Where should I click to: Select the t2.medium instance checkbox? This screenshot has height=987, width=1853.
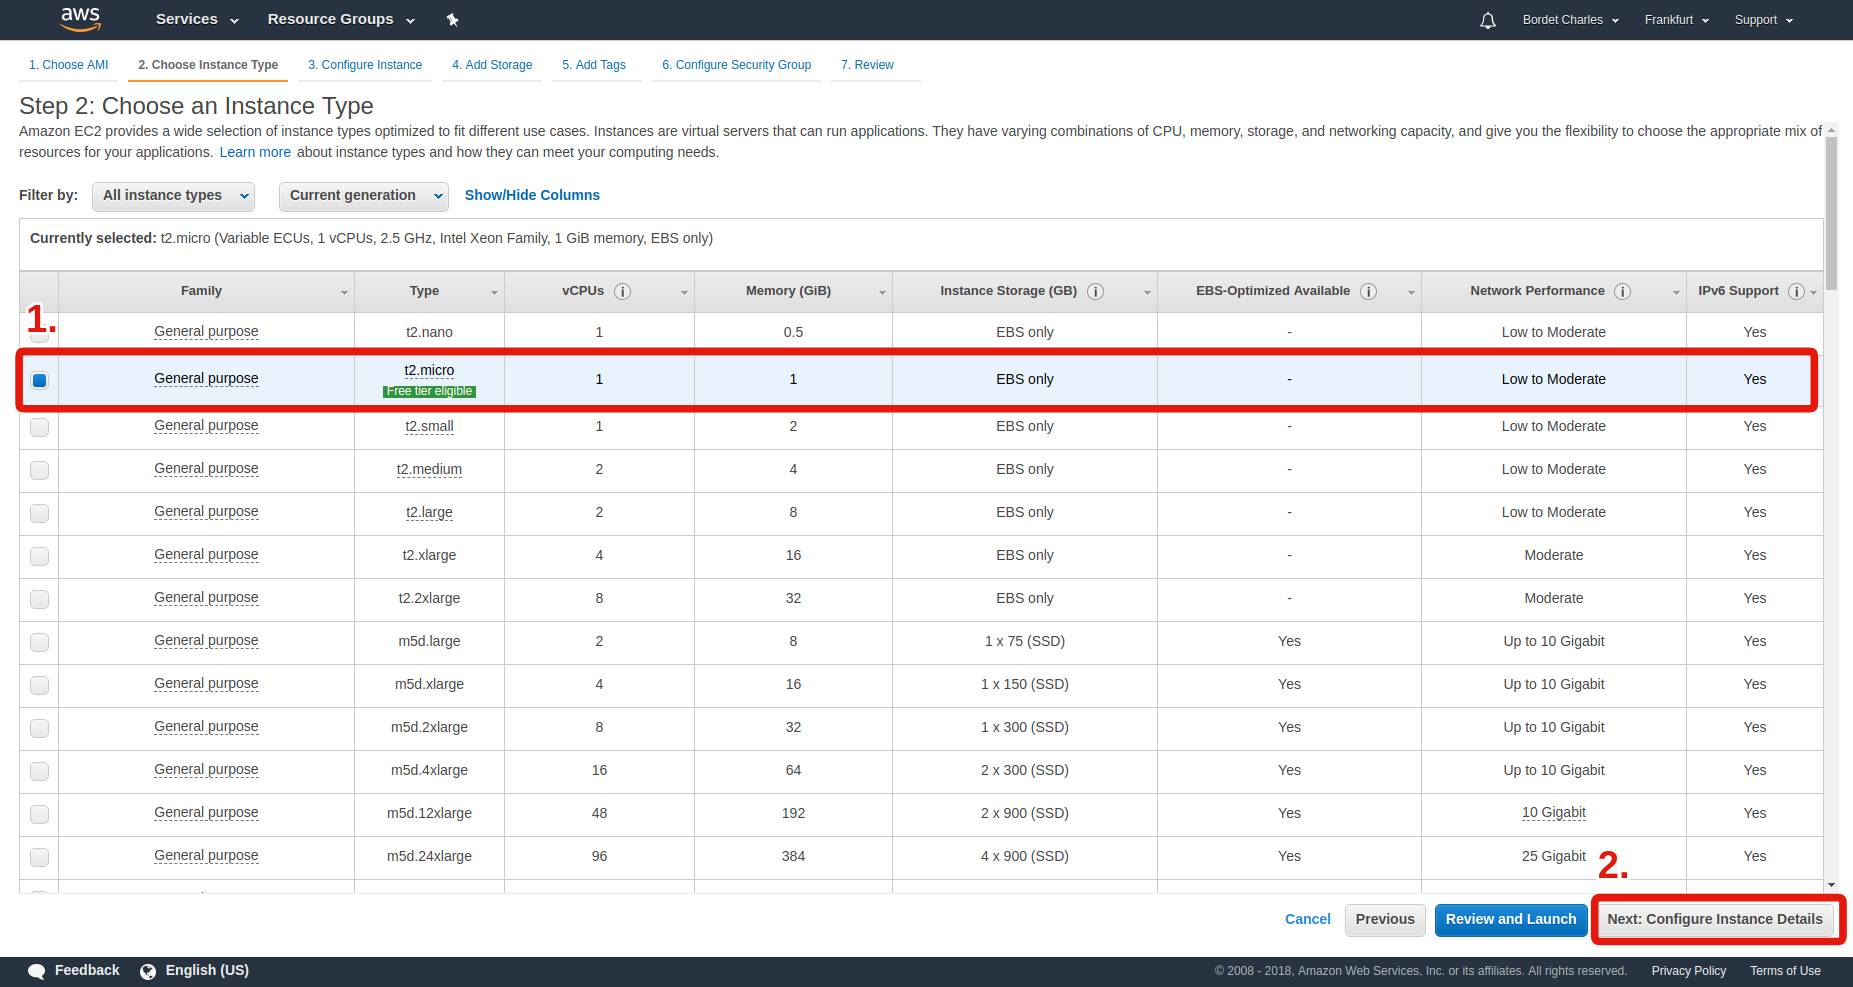coord(39,470)
